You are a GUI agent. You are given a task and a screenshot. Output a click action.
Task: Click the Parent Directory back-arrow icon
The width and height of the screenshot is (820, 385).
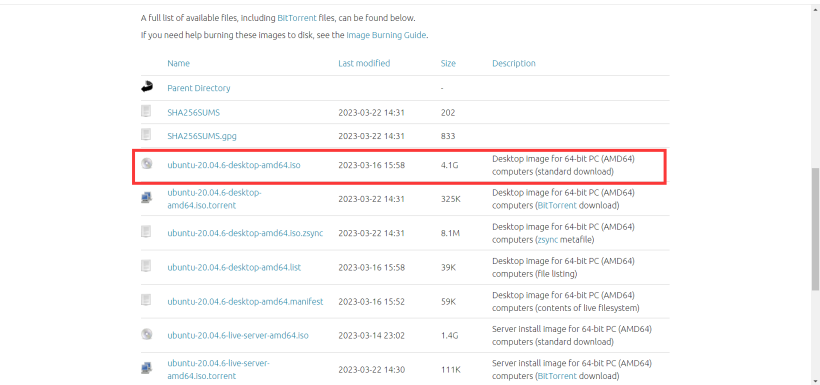(147, 87)
